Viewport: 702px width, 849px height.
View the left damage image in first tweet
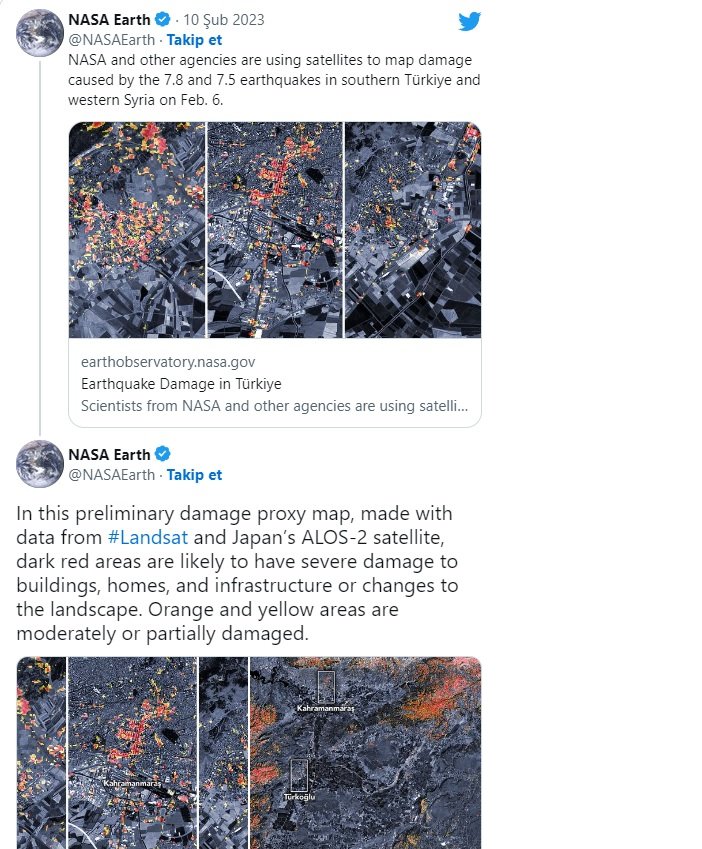136,230
